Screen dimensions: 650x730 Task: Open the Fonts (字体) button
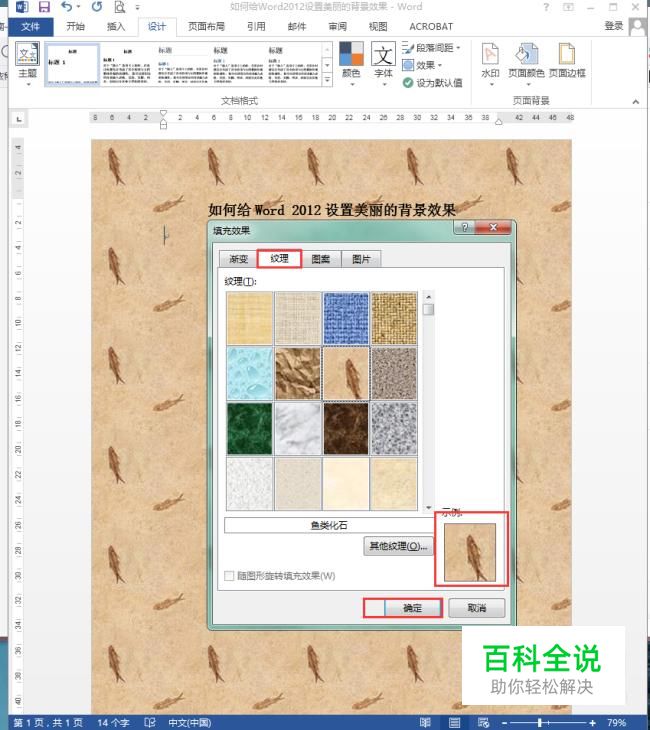(x=383, y=64)
